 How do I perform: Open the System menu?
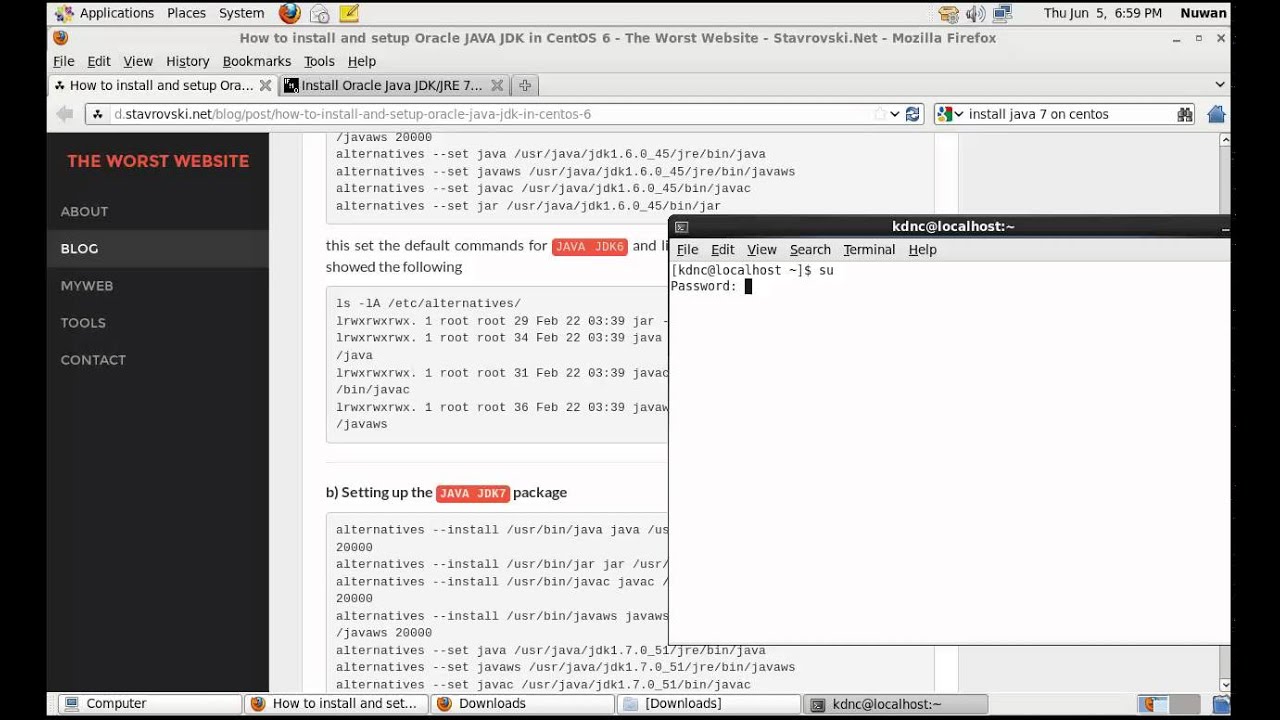[x=242, y=13]
